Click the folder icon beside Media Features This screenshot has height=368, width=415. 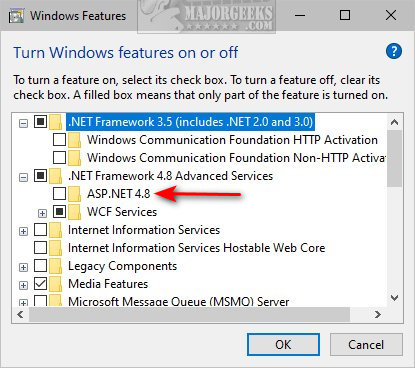(x=56, y=284)
